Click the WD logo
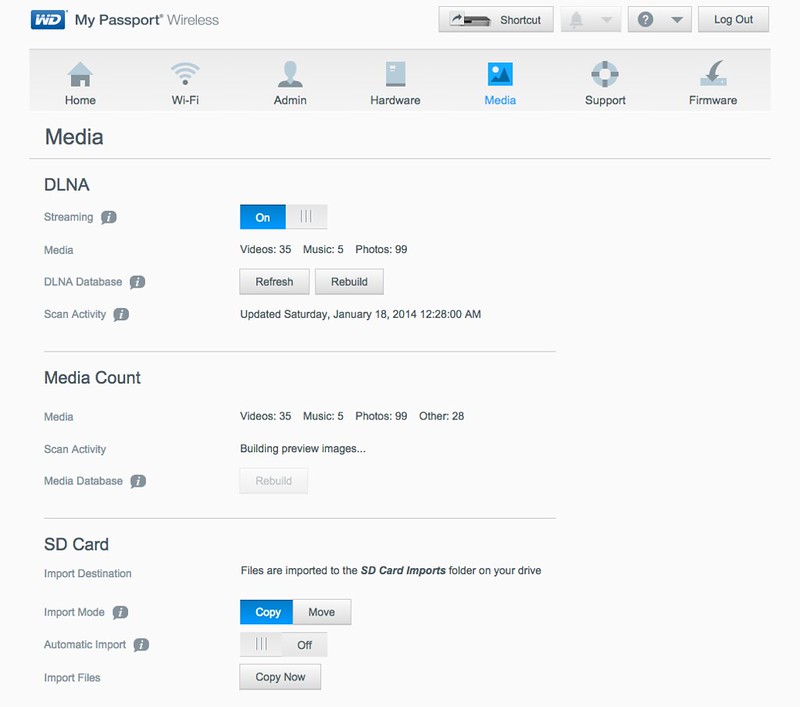This screenshot has height=707, width=800. [x=48, y=20]
